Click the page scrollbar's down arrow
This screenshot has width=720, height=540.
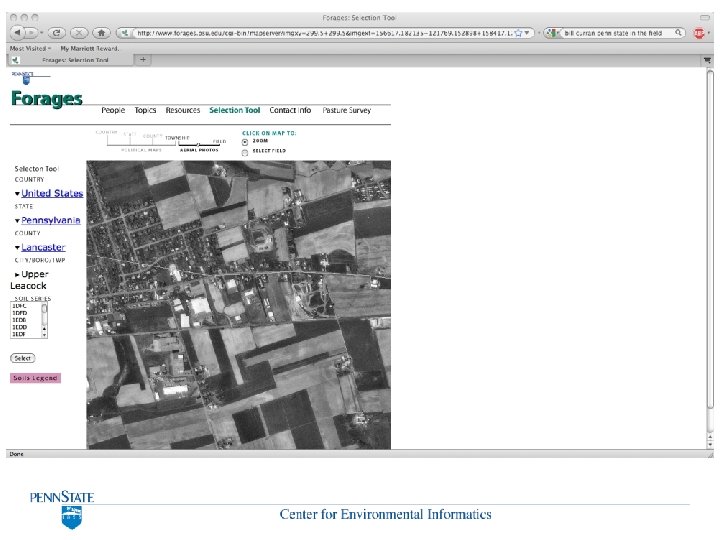710,445
